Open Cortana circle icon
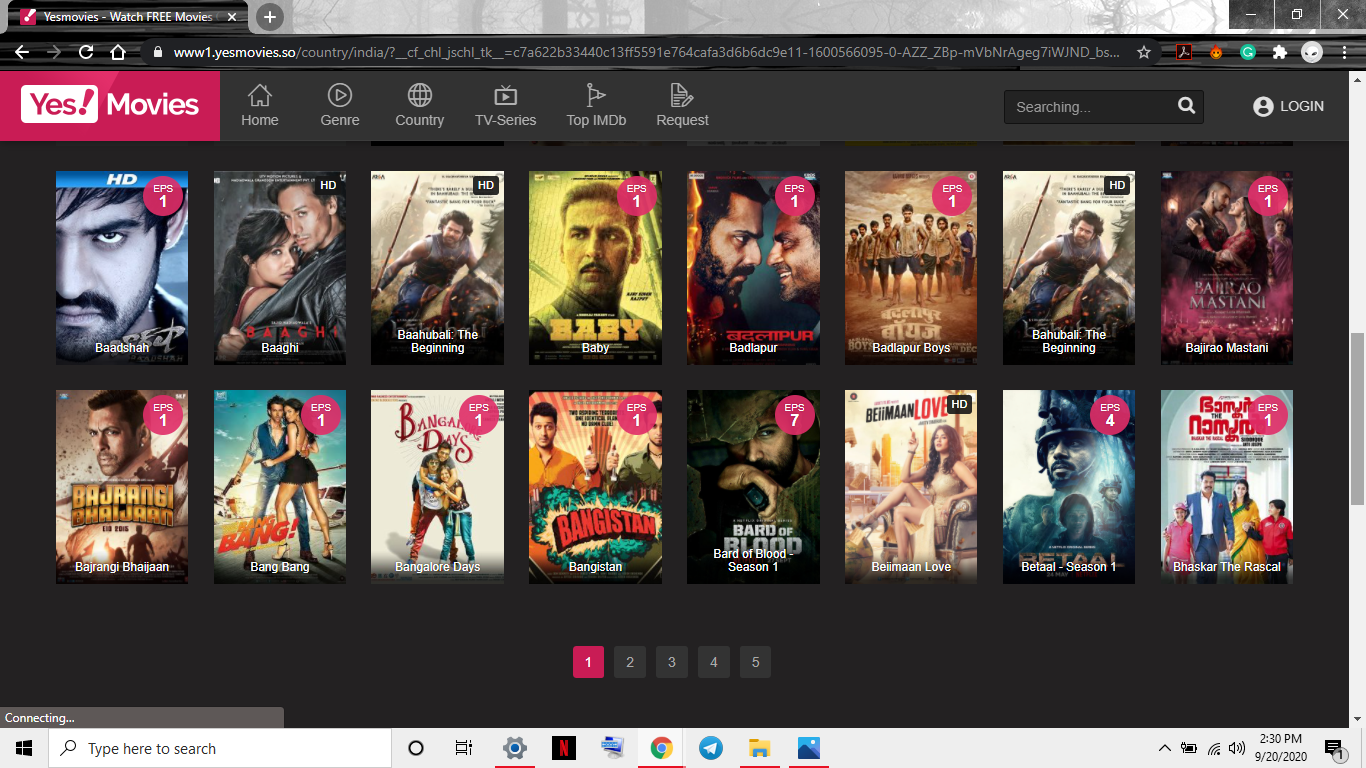Screen dimensions: 1366x768 click(416, 748)
